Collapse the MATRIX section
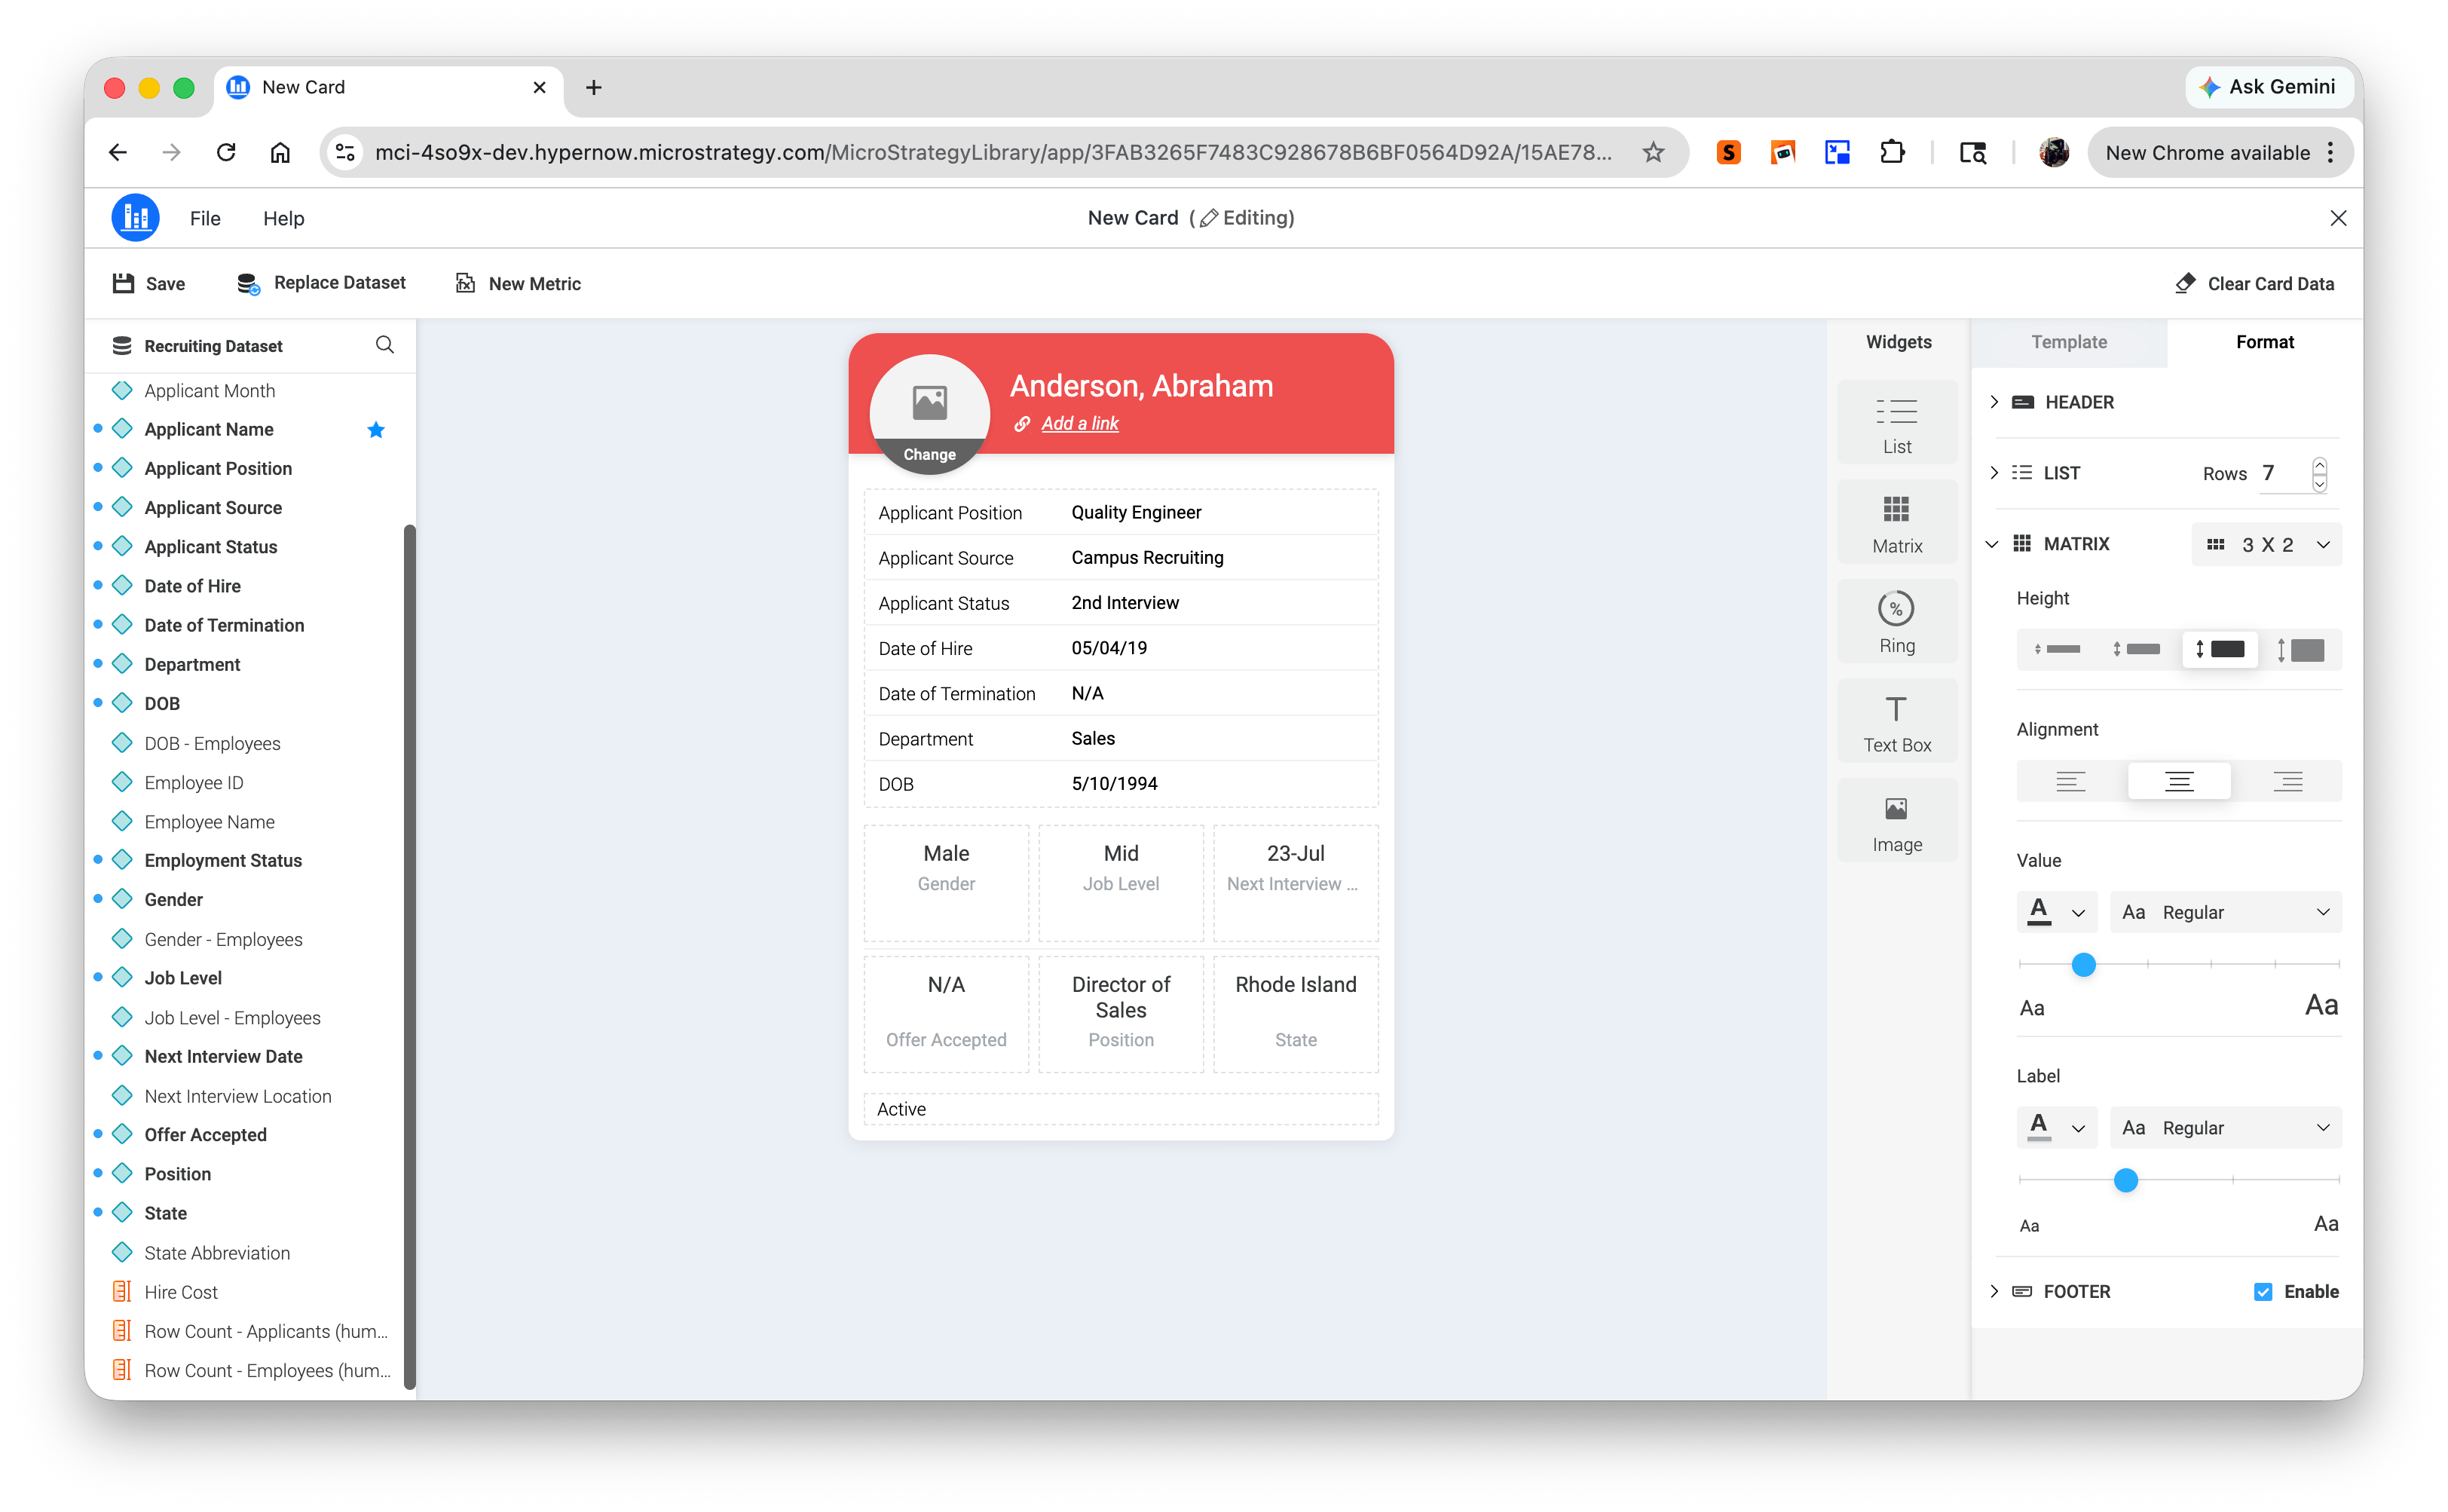 1992,544
